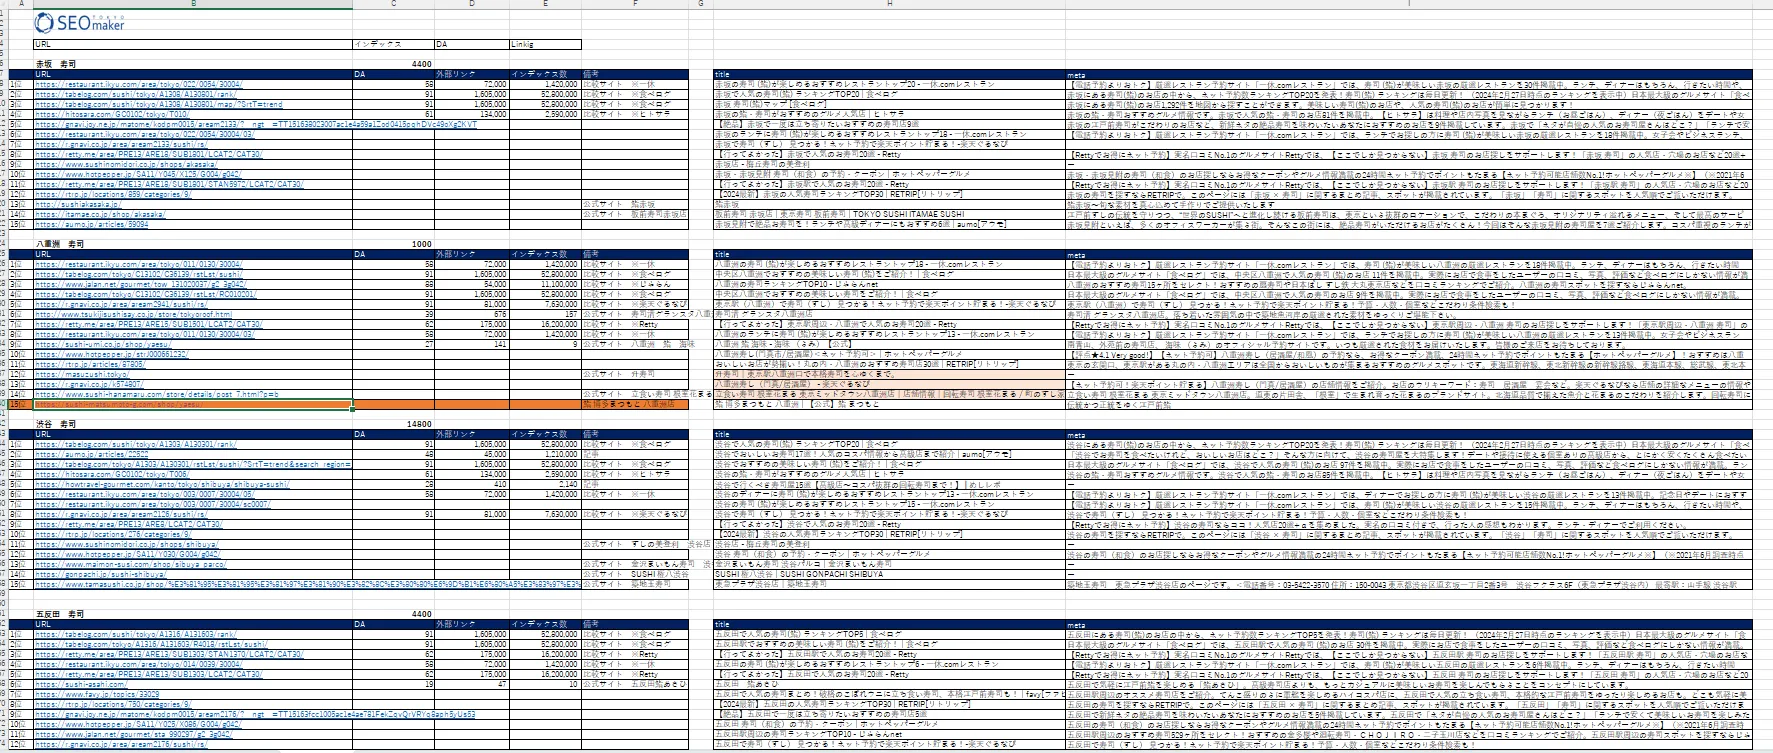Select the index count cell 11,100,000
The height and width of the screenshot is (753, 1773).
(x=545, y=284)
